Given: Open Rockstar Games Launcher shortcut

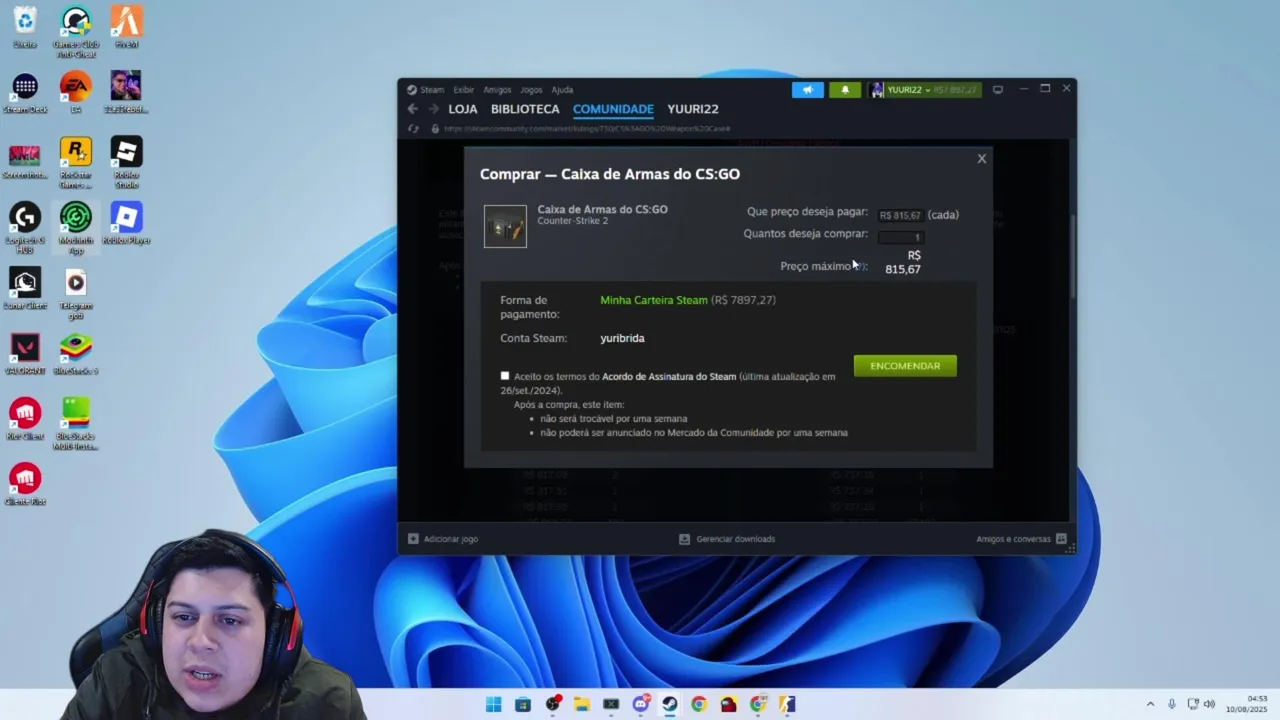Looking at the screenshot, I should (75, 162).
